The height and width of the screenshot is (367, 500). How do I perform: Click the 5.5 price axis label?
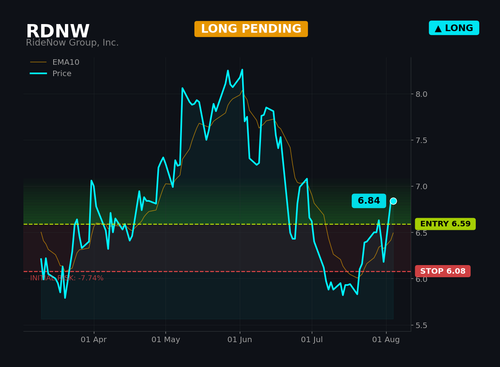pos(421,325)
